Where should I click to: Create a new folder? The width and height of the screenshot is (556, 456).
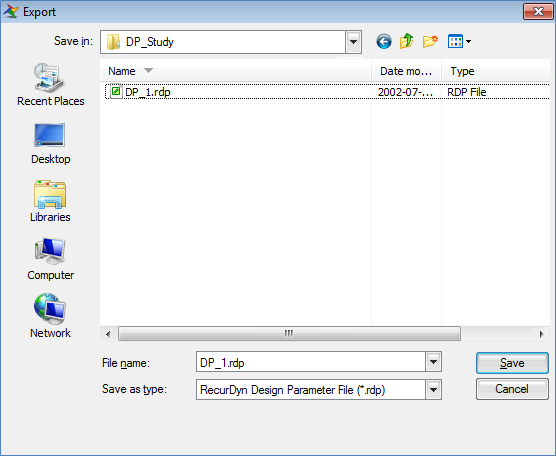(430, 41)
